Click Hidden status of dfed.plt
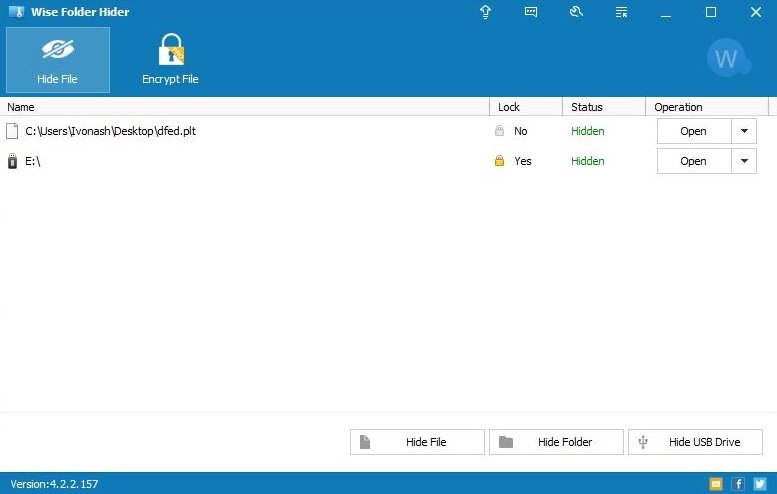Image resolution: width=777 pixels, height=494 pixels. pos(588,131)
